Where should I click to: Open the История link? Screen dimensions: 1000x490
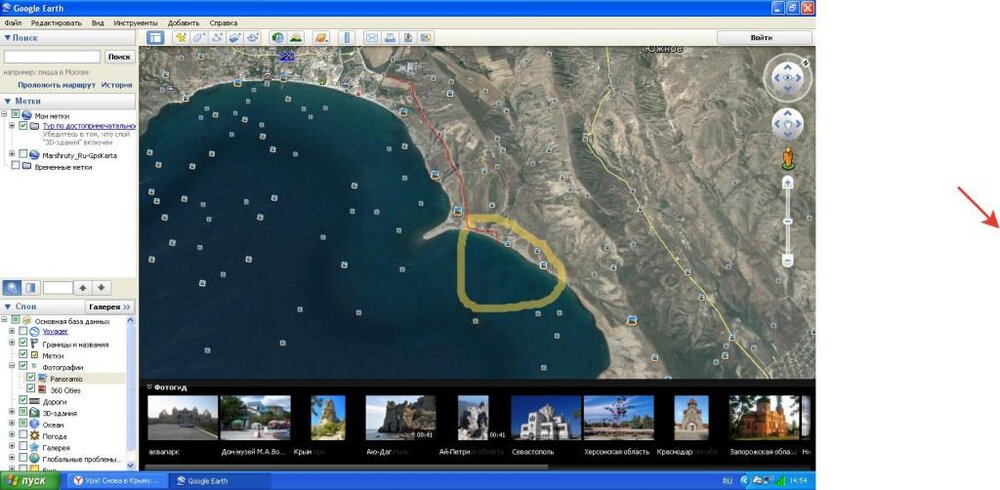tap(117, 85)
